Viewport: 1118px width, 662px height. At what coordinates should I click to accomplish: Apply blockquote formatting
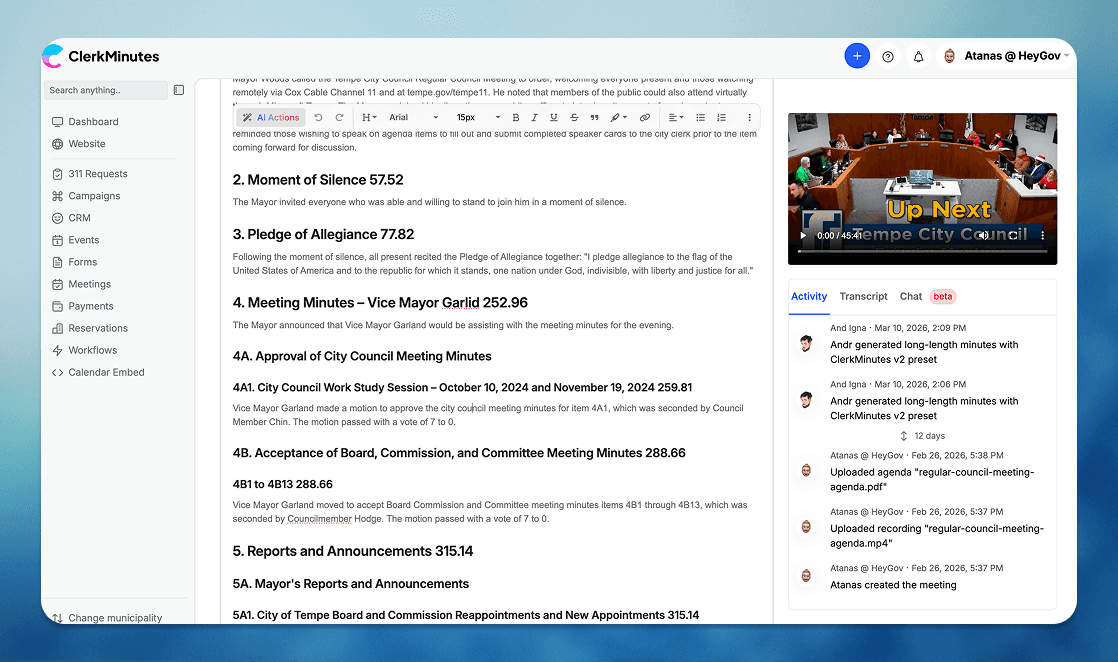(595, 118)
